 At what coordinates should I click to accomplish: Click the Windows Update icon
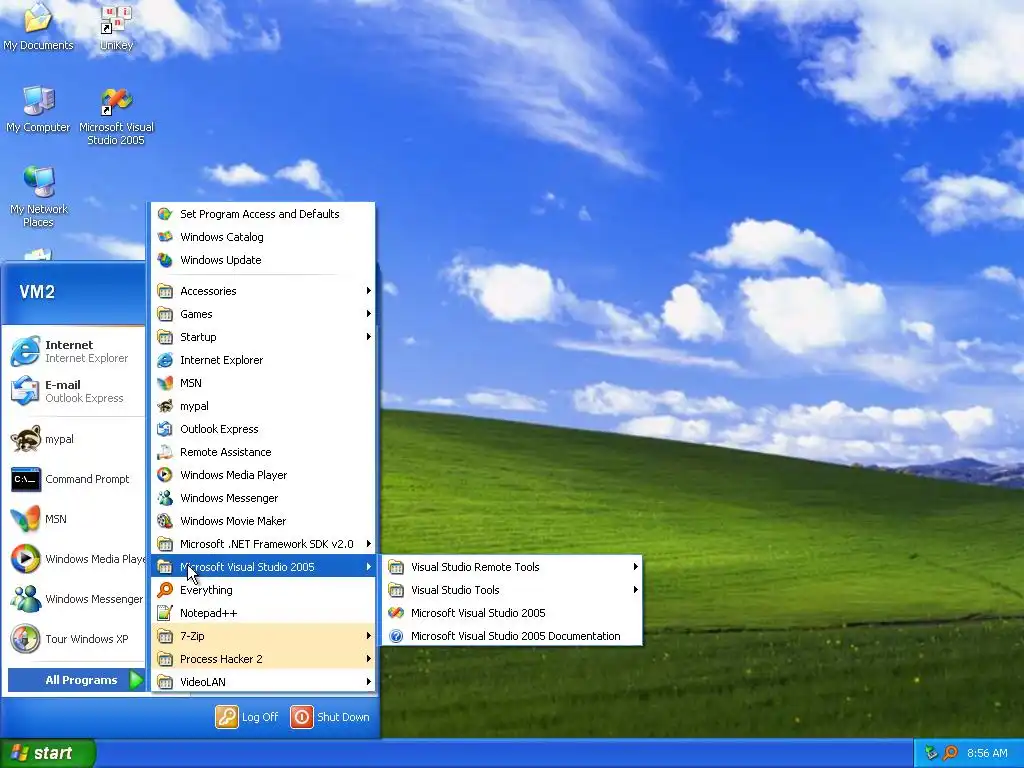coord(165,260)
